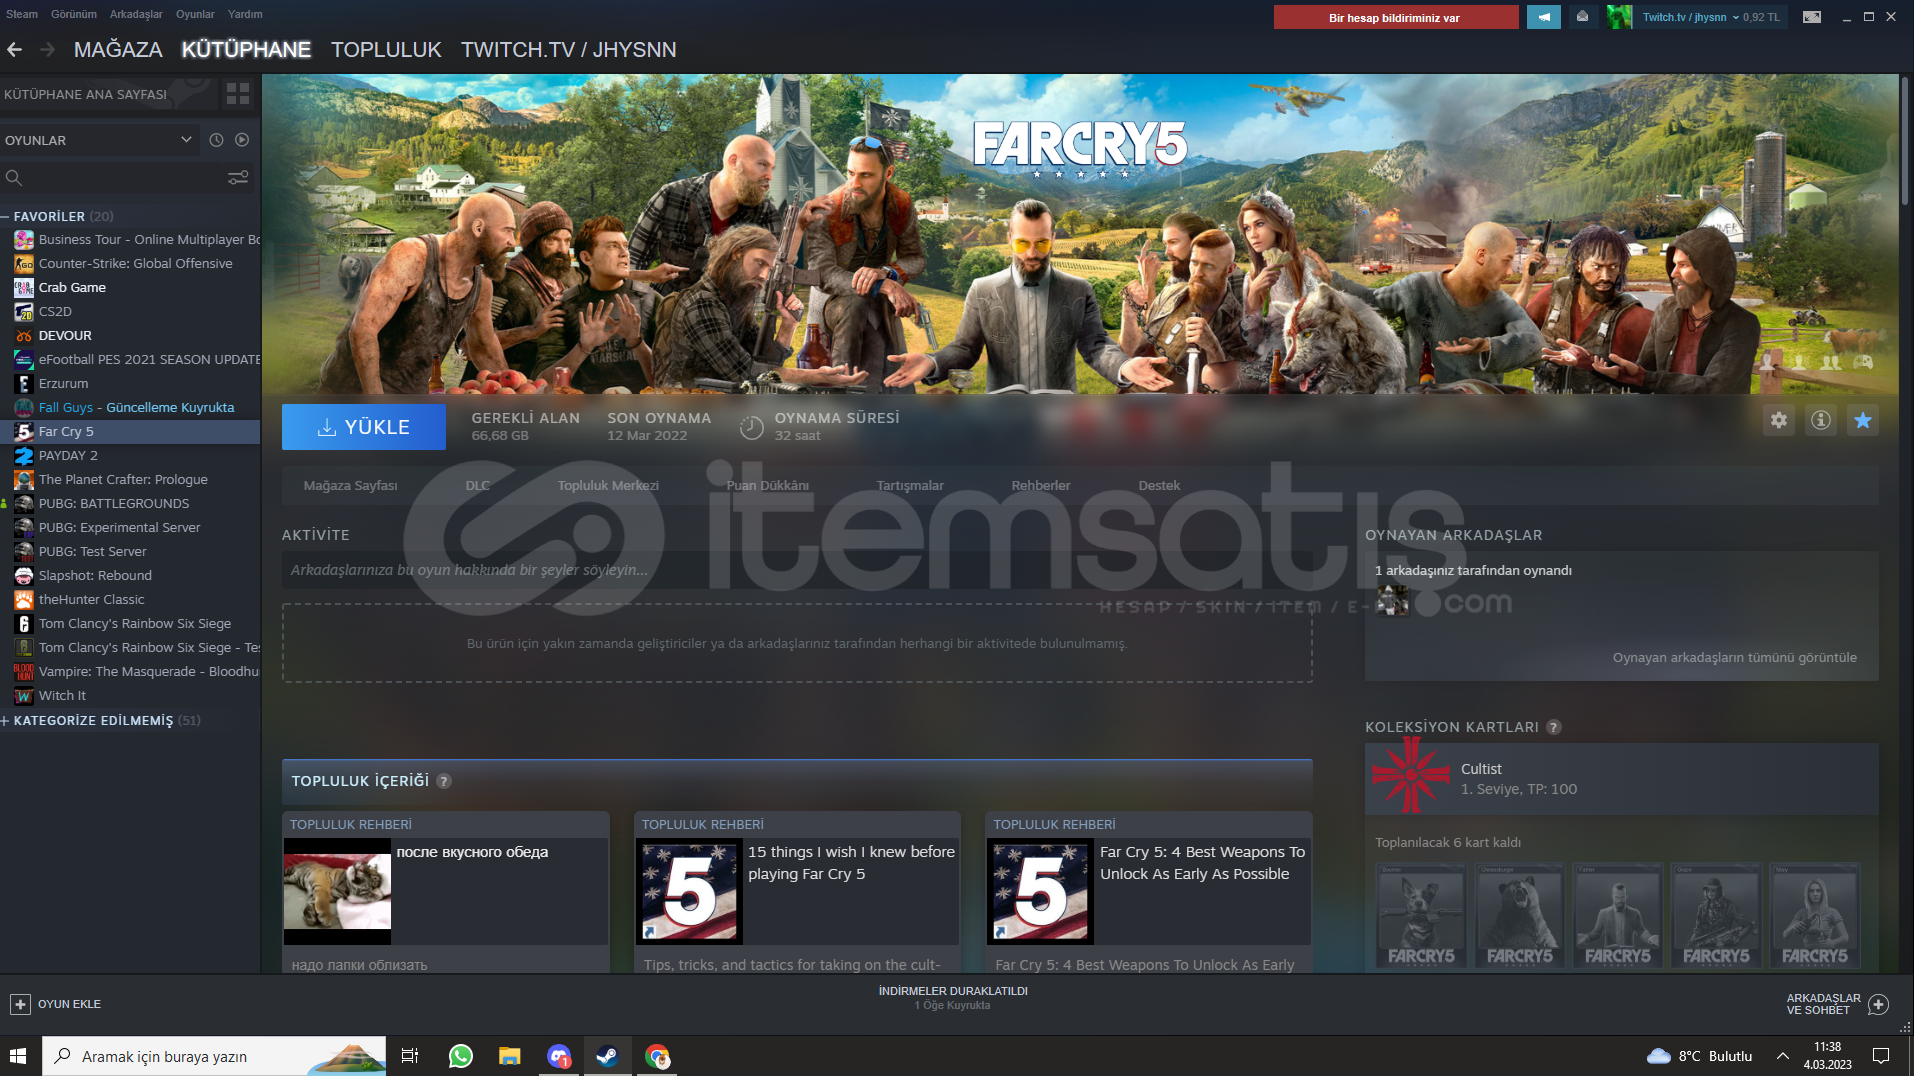
Task: Click the activity comment input field
Action: 797,570
